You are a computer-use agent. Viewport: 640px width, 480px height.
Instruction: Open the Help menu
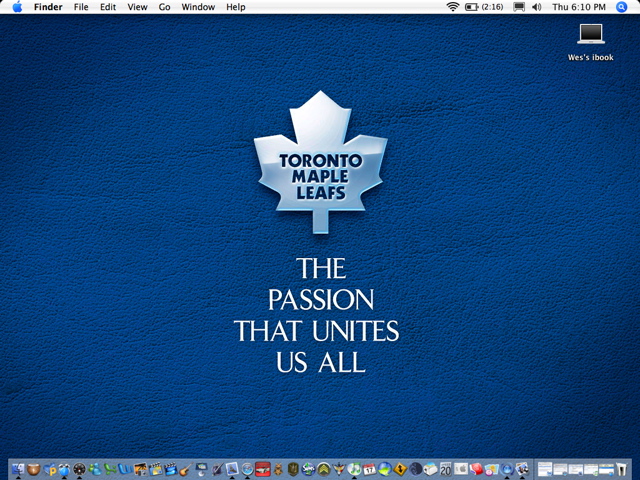(236, 7)
